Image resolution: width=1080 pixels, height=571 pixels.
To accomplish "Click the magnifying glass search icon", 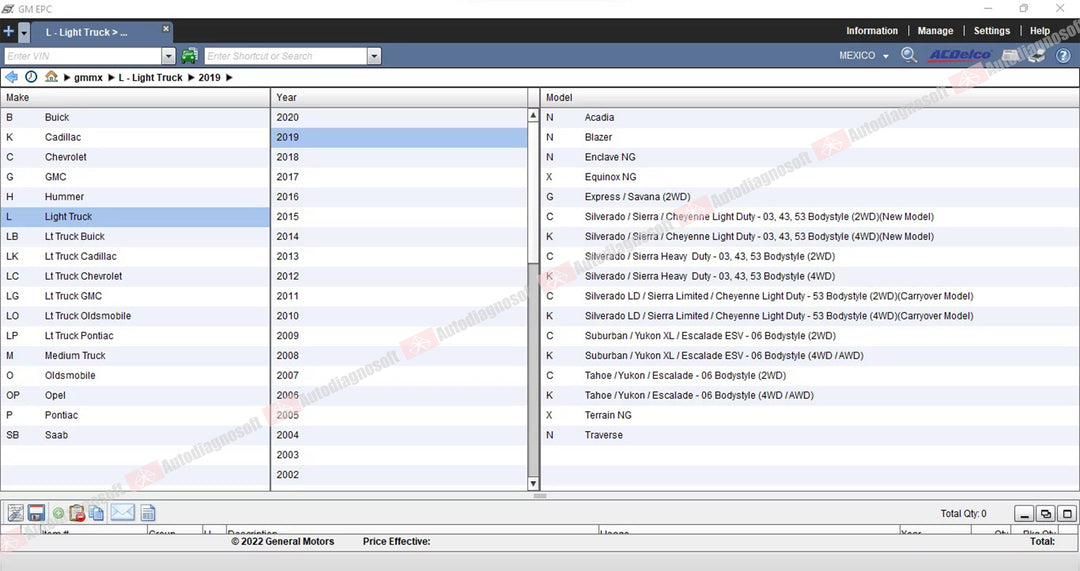I will (908, 55).
